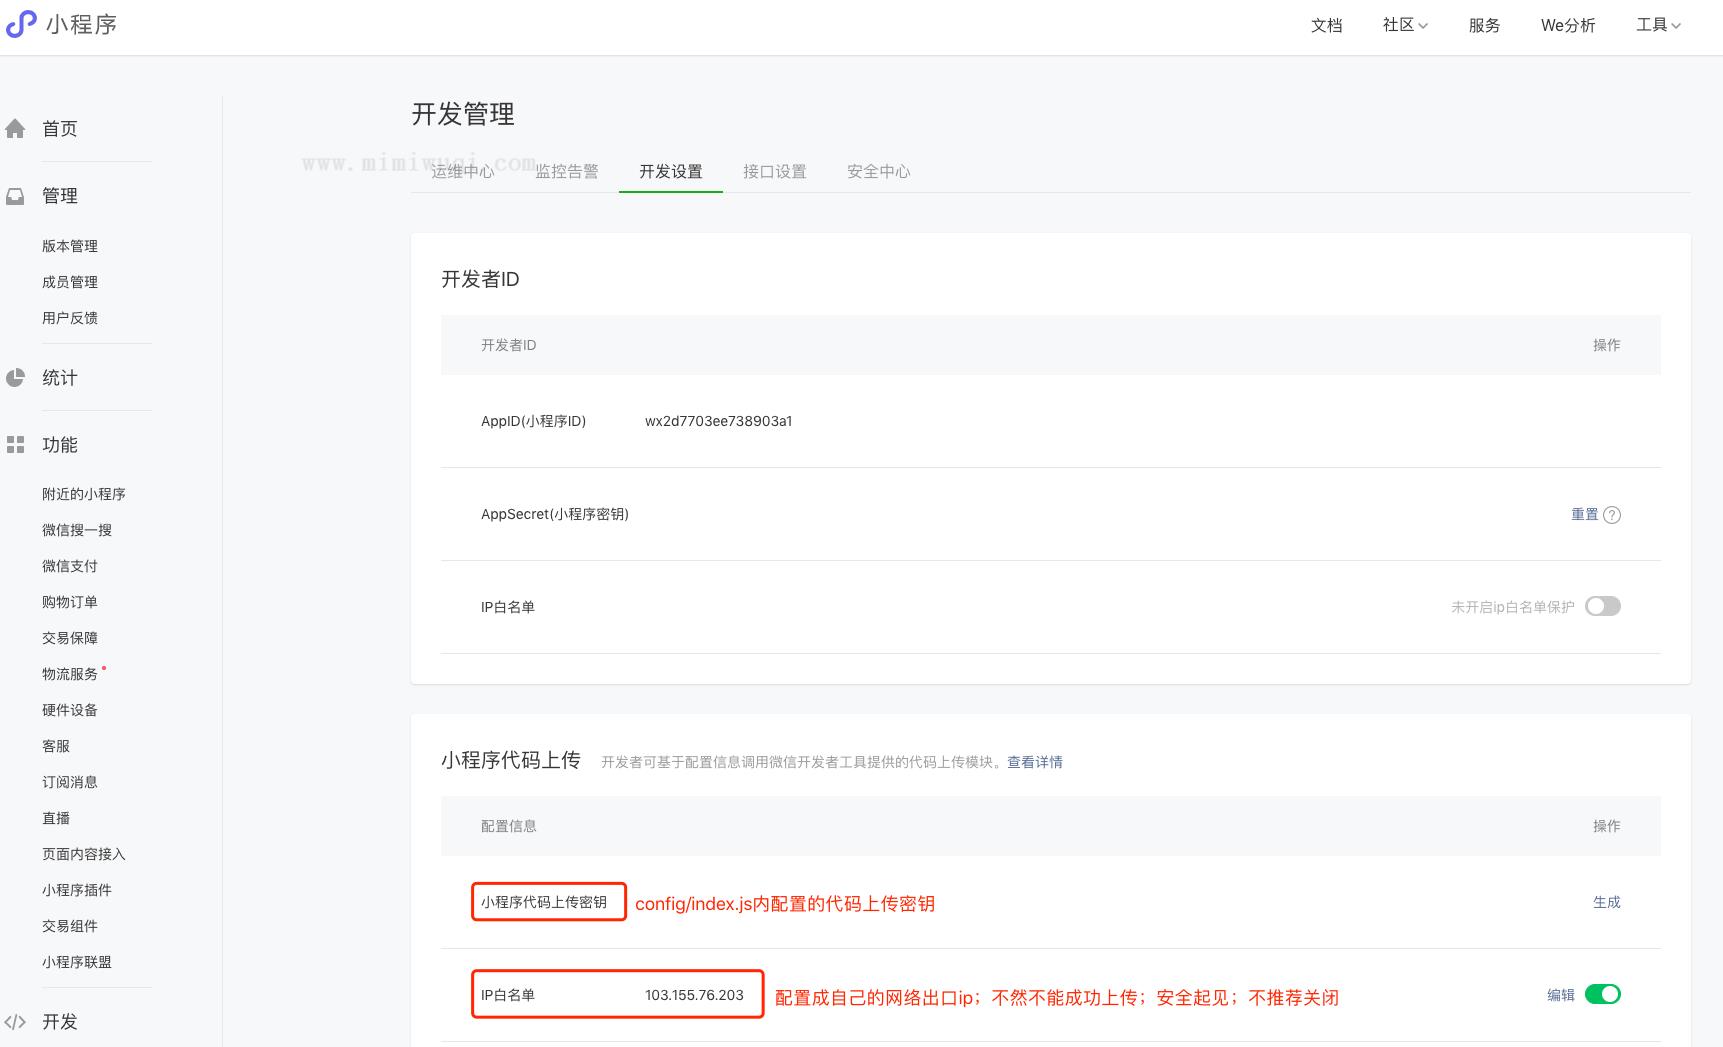
Task: Click the 小程序代码上传密钥 label
Action: [x=544, y=902]
